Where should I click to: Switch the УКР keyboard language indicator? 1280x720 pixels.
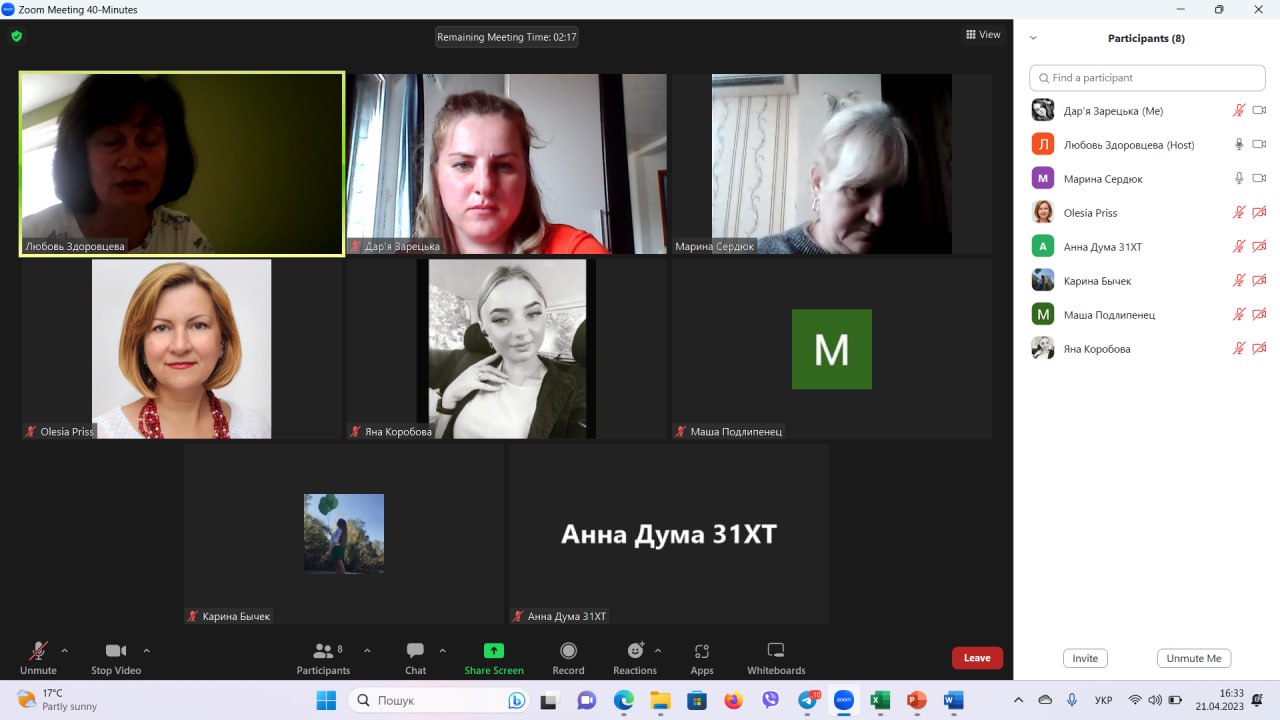pyautogui.click(x=1104, y=700)
